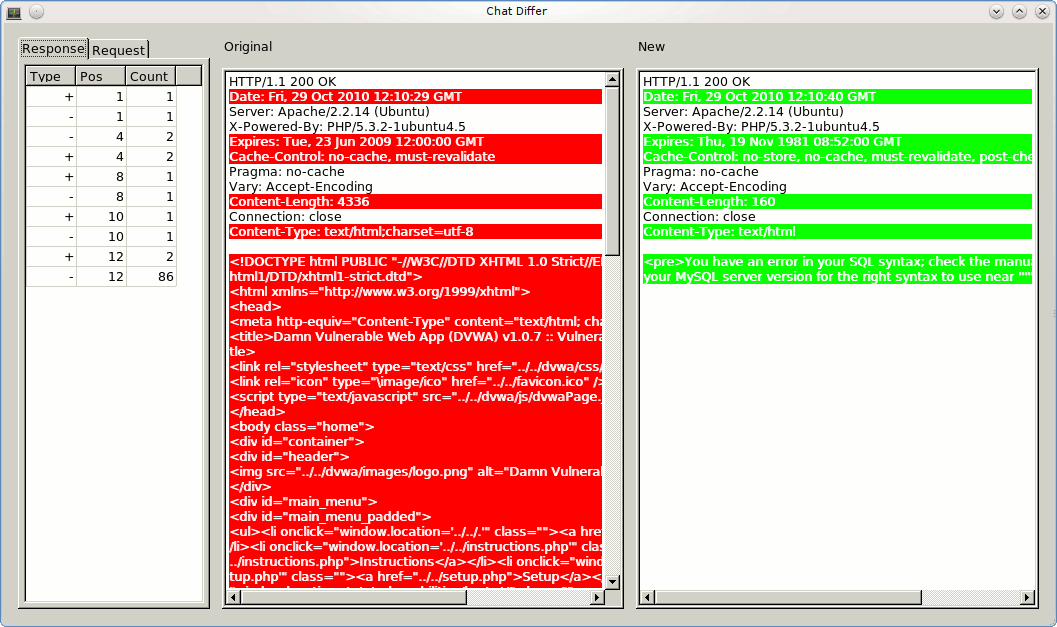The width and height of the screenshot is (1057, 627).
Task: Click the Original pane scroll up arrow
Action: [x=613, y=79]
